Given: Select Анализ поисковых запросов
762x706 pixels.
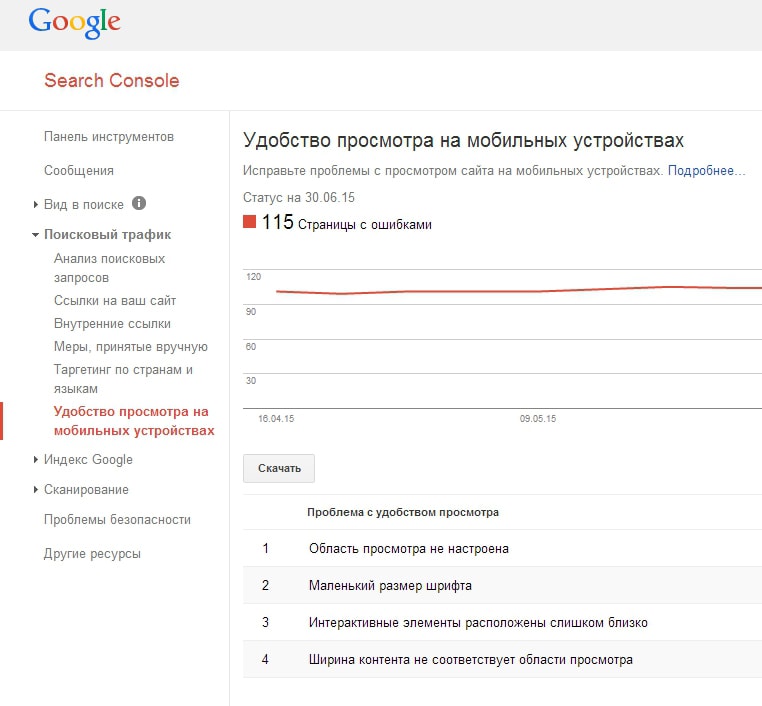Looking at the screenshot, I should point(109,268).
